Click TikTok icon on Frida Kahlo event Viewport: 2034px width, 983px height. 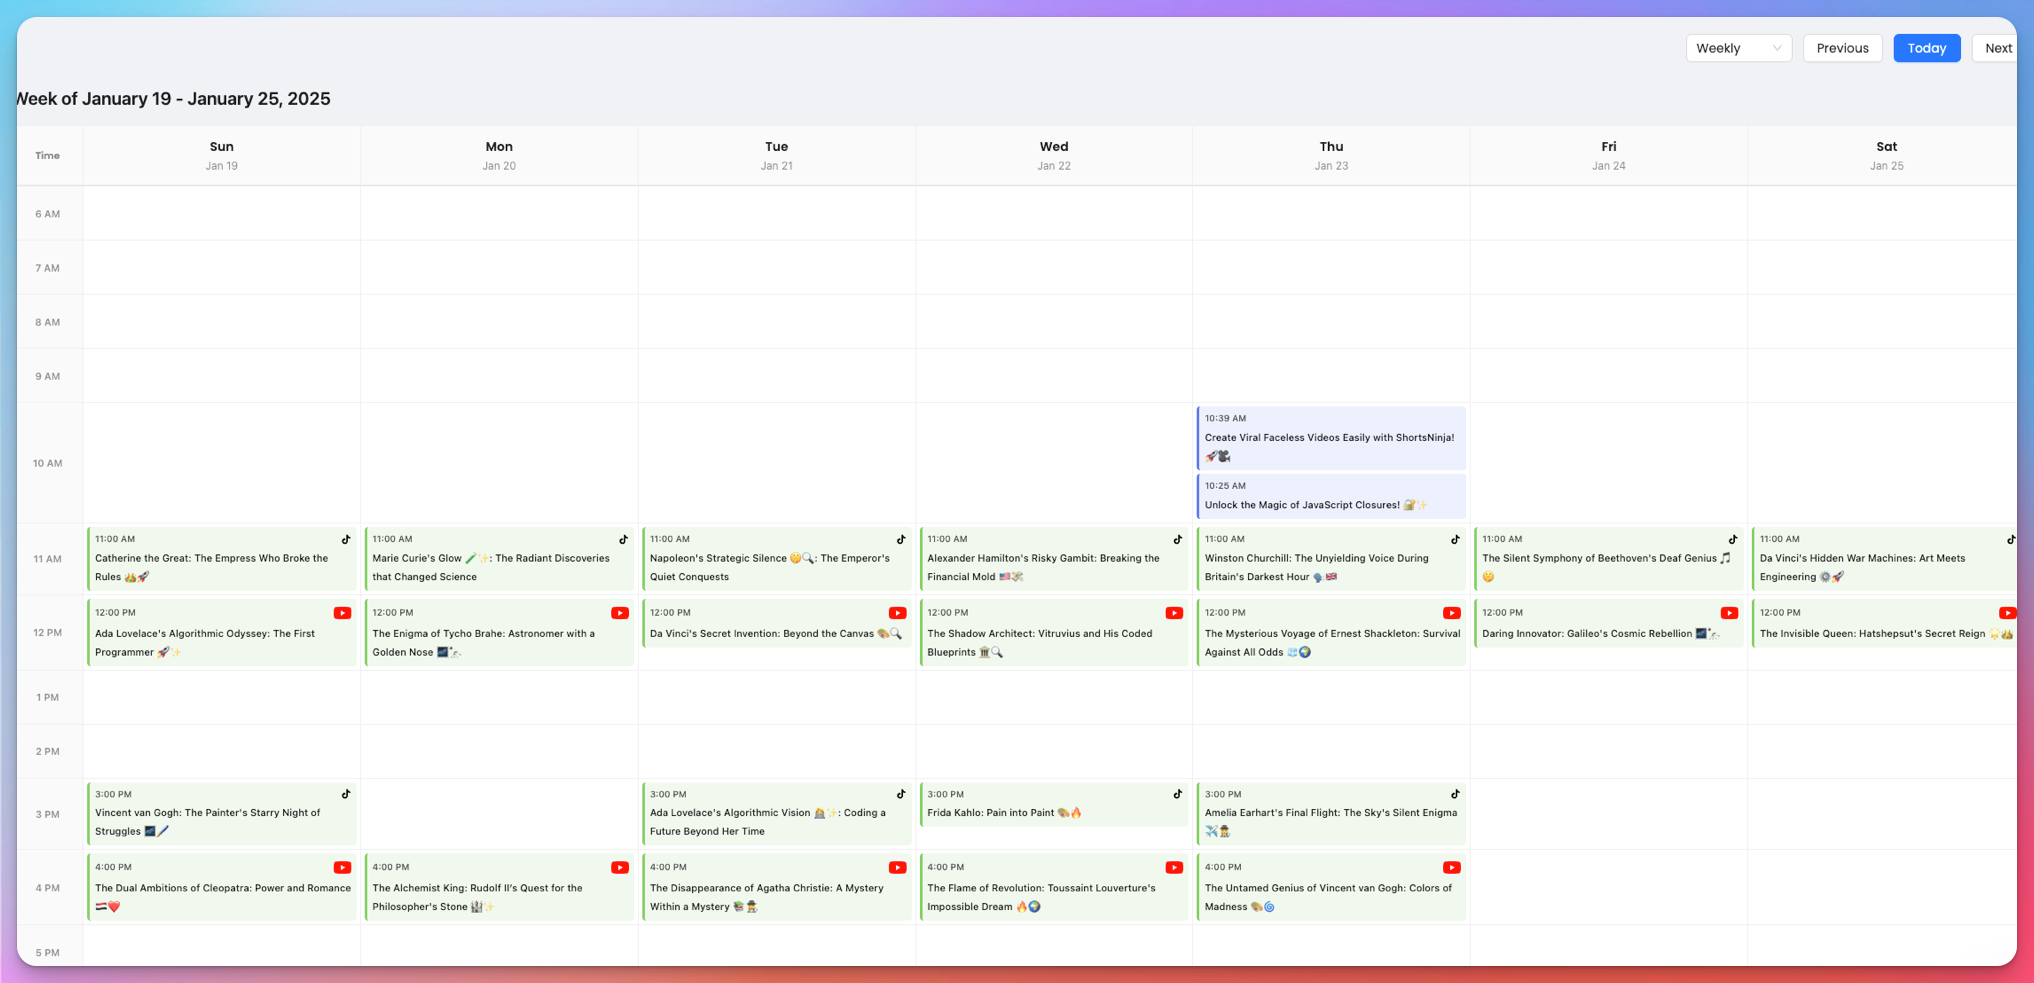click(x=1178, y=794)
